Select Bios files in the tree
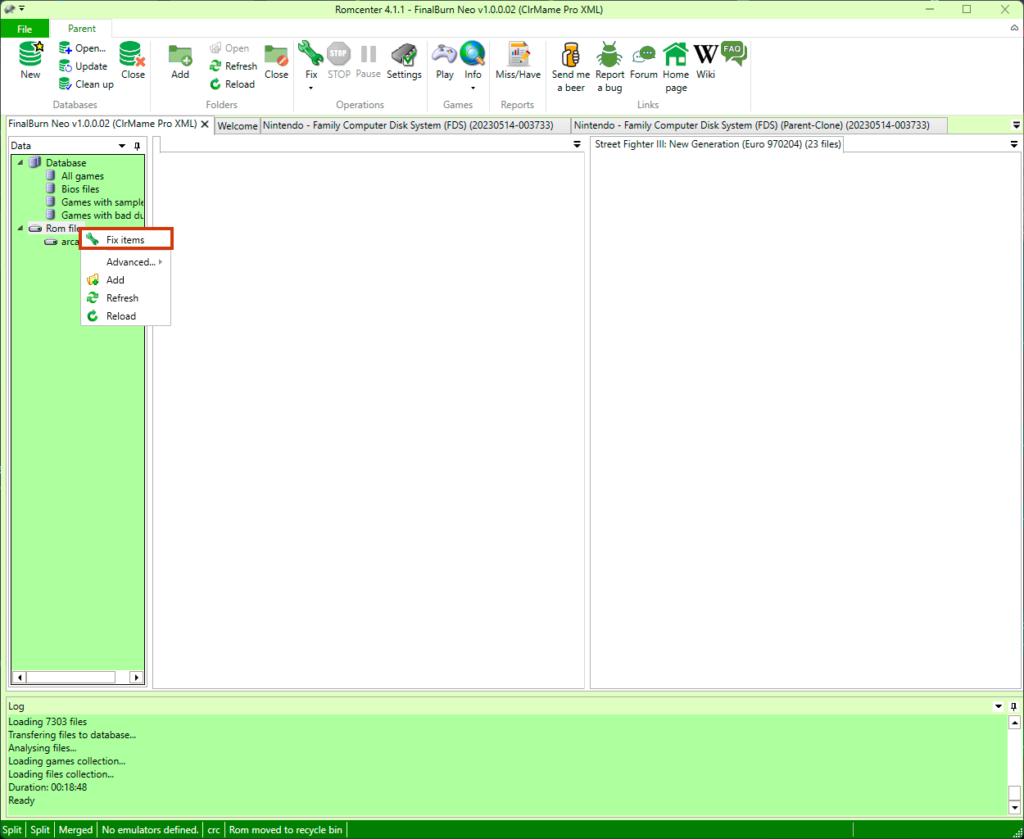 click(80, 189)
